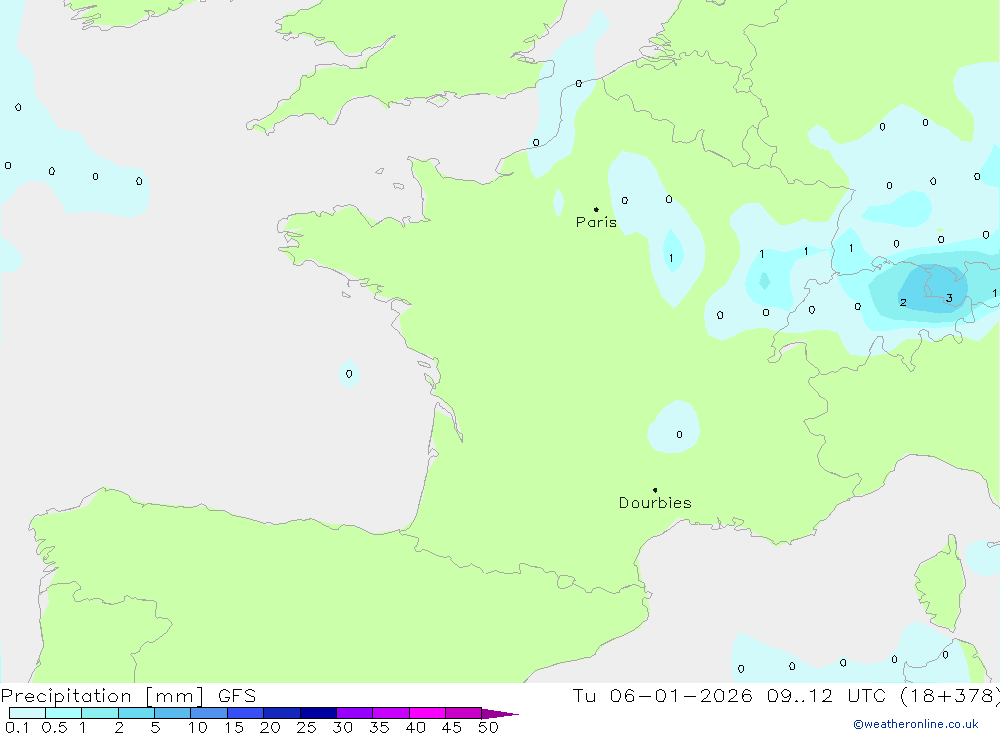This screenshot has height=733, width=1000.
Task: Click the Paris location dot marker
Action: point(596,209)
